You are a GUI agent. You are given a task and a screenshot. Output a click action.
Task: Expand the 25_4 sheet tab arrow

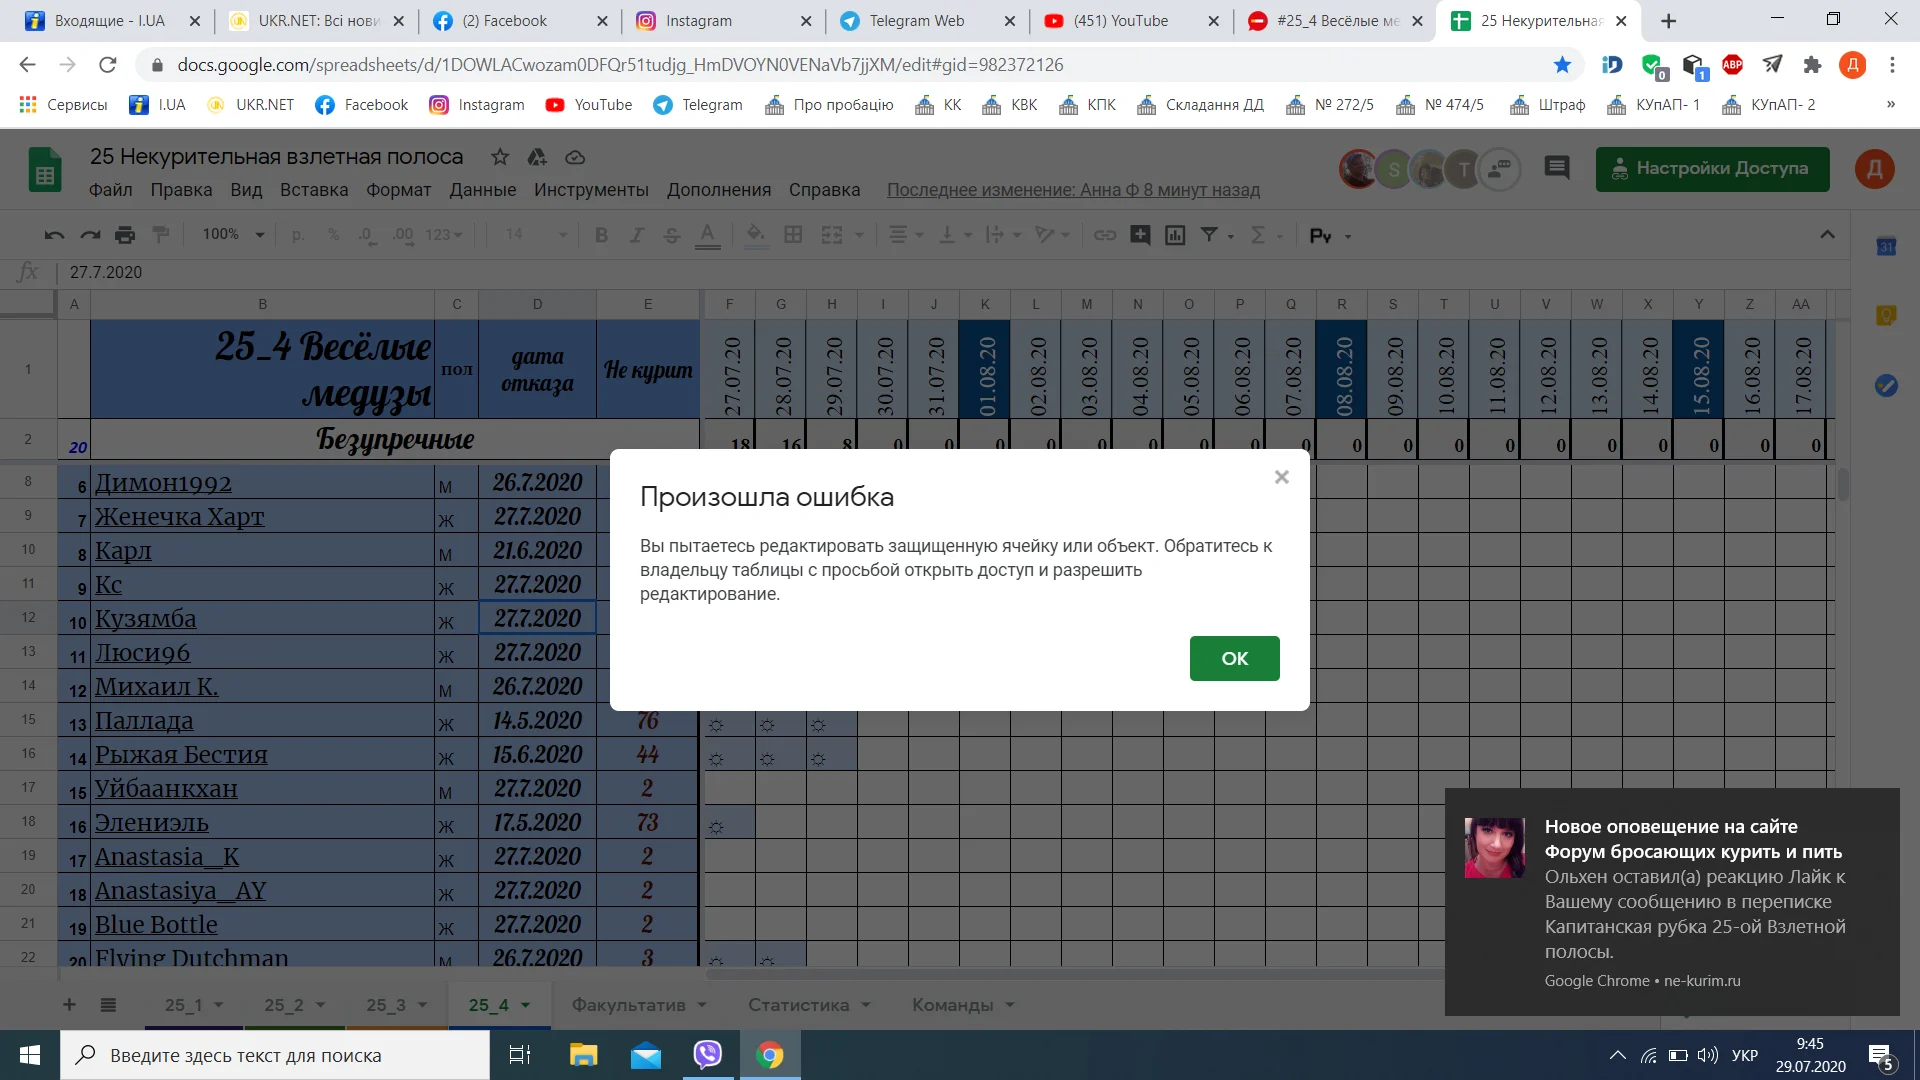526,1005
